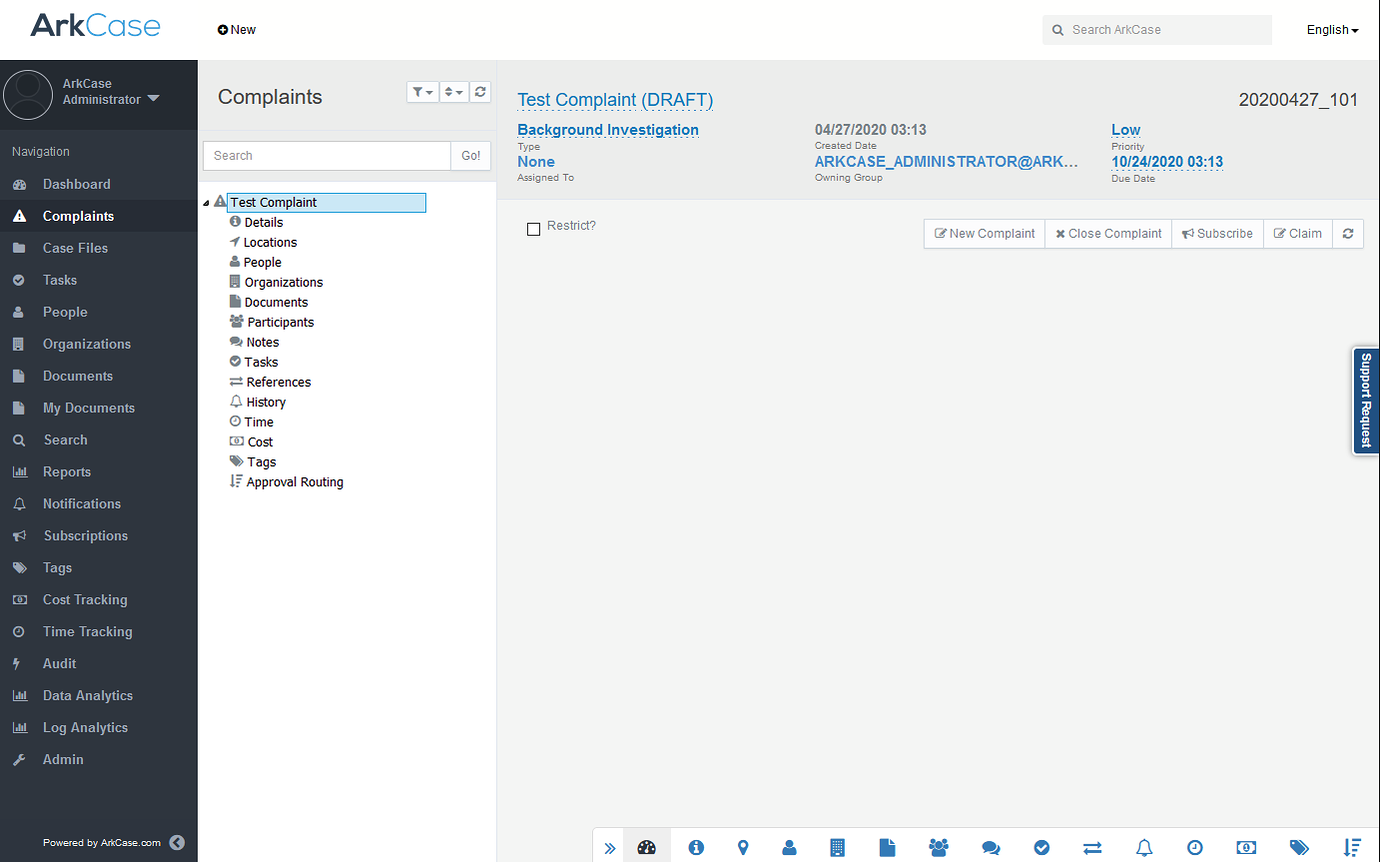Click the money (cost) icon in the bottom toolbar
Screen dimensions: 1380x862
point(1246,847)
